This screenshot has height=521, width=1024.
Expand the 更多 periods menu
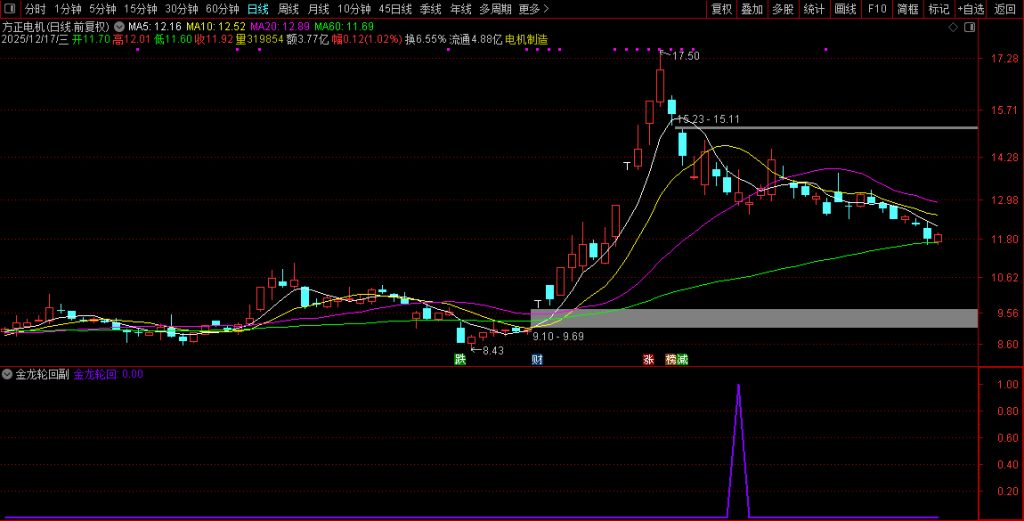click(x=534, y=9)
